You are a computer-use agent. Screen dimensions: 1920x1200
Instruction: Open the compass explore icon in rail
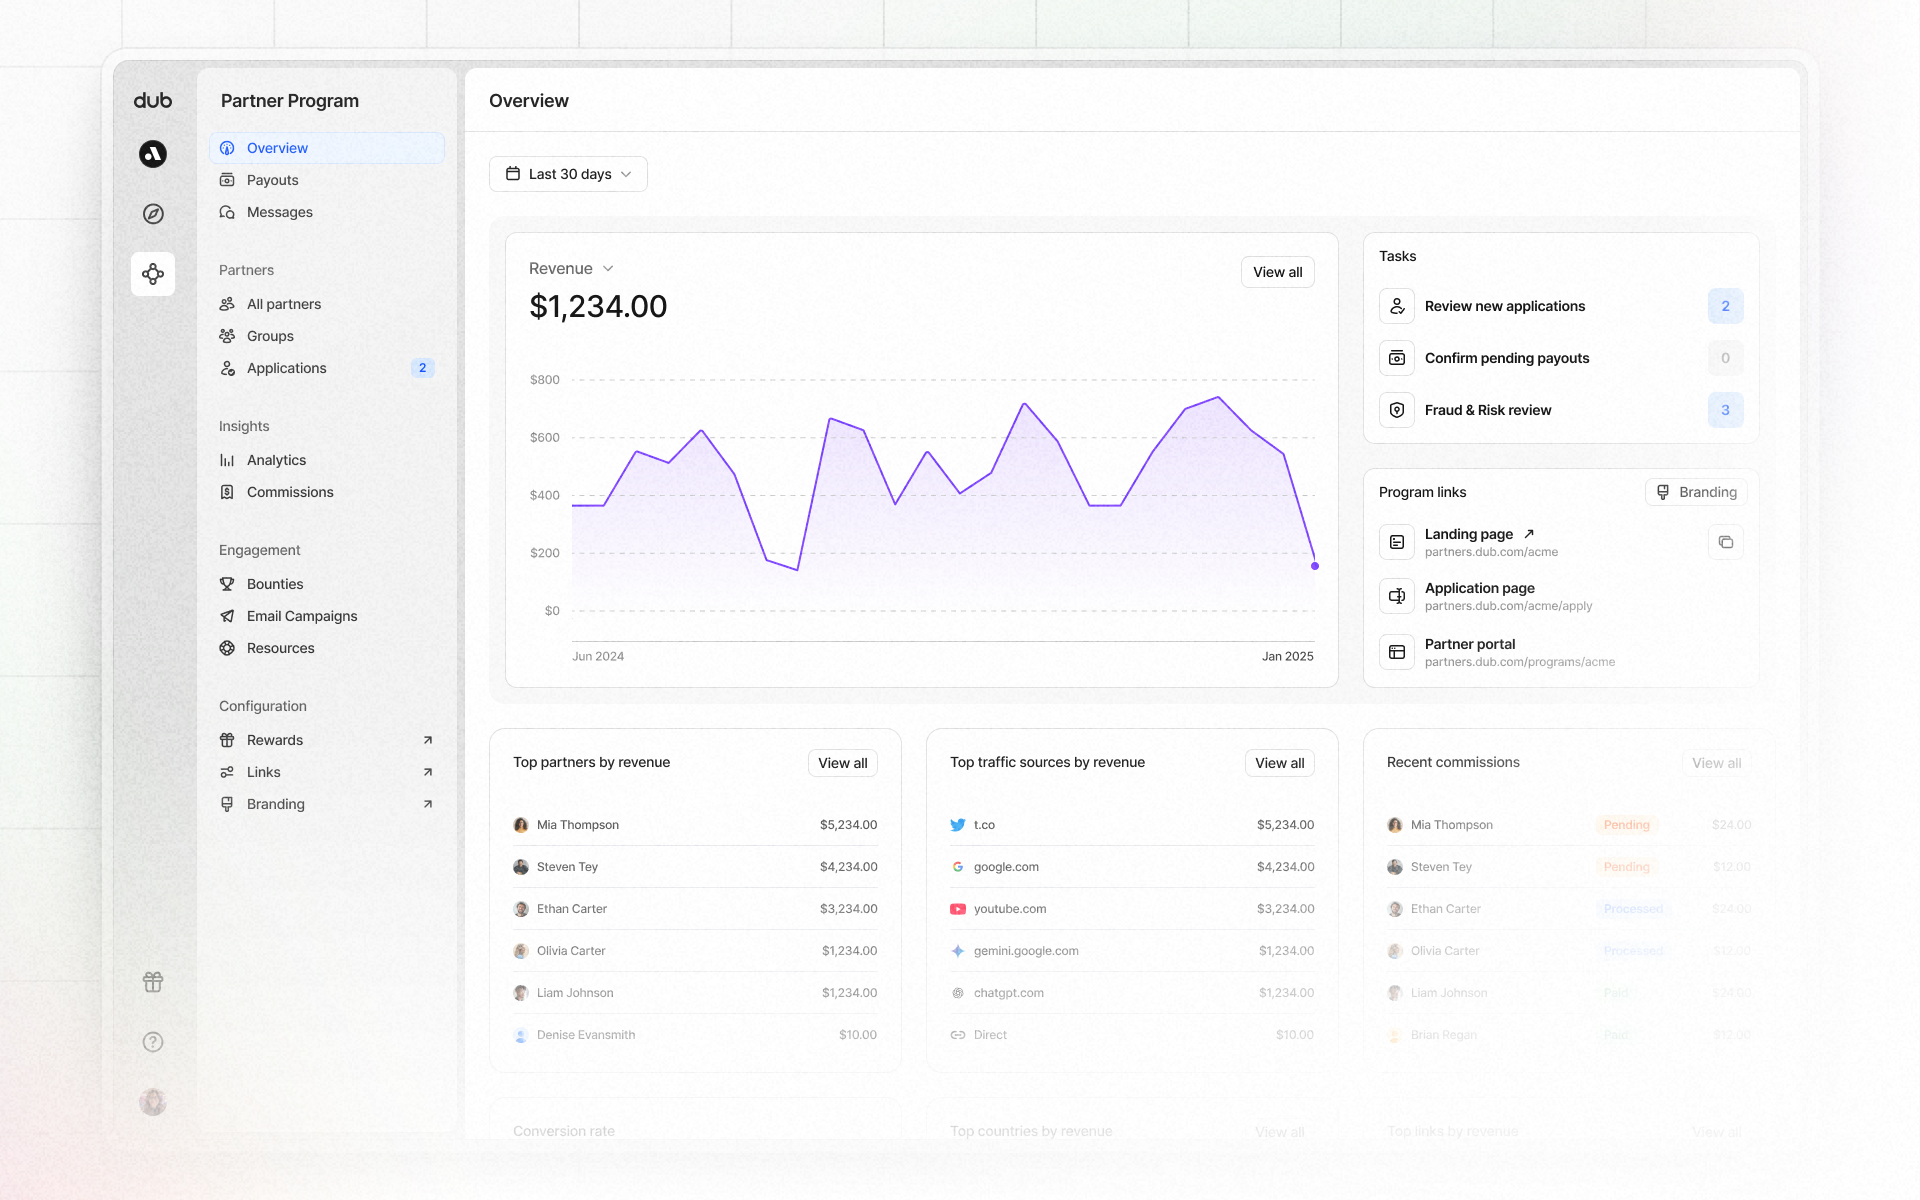pos(153,214)
